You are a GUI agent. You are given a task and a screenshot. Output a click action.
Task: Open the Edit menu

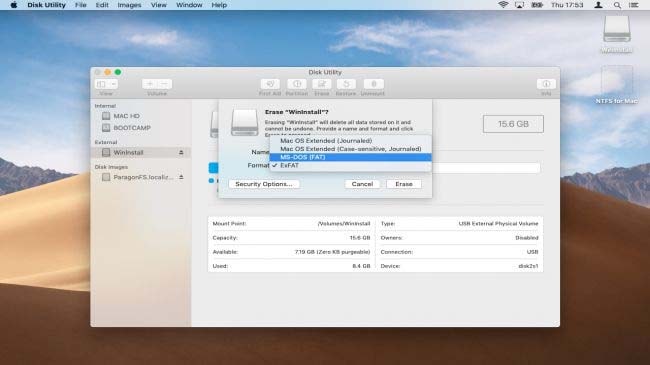click(x=102, y=5)
